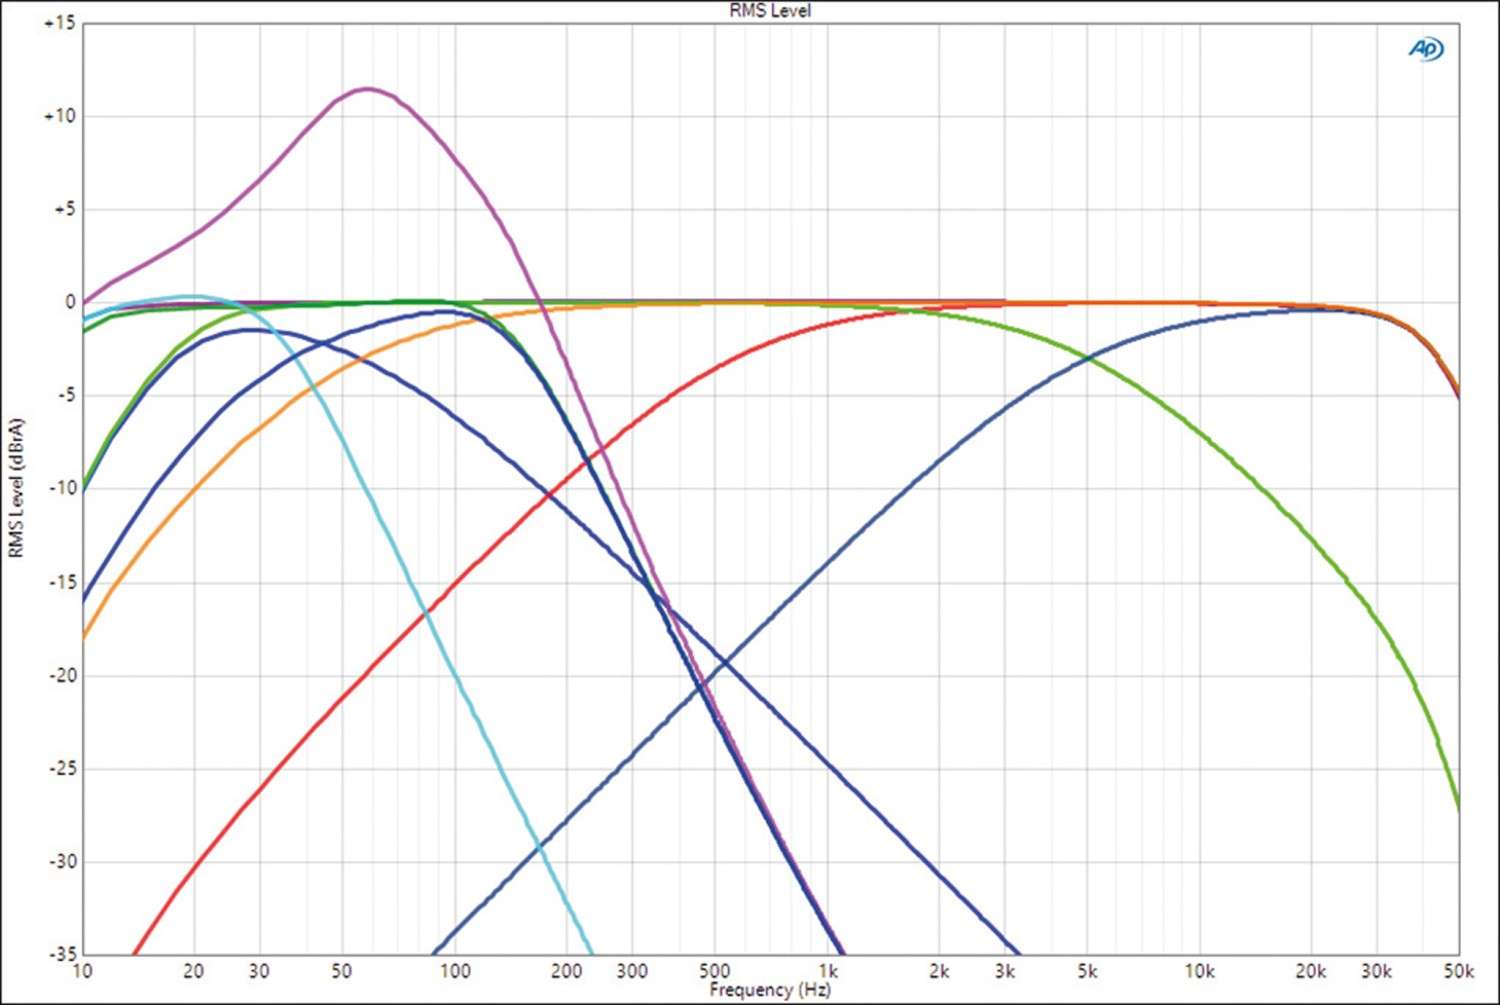Click the RMS Level (dBrA) vertical axis label

coord(16,488)
